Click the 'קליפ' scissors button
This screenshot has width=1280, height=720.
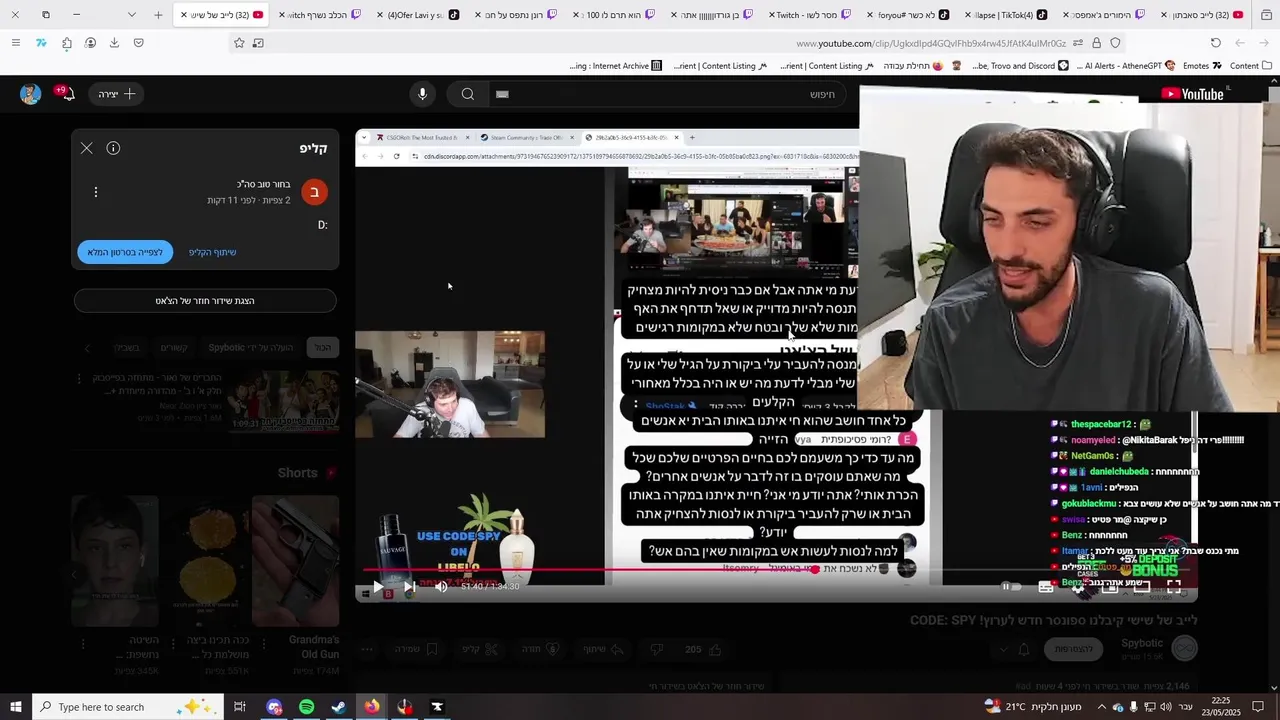pos(479,649)
